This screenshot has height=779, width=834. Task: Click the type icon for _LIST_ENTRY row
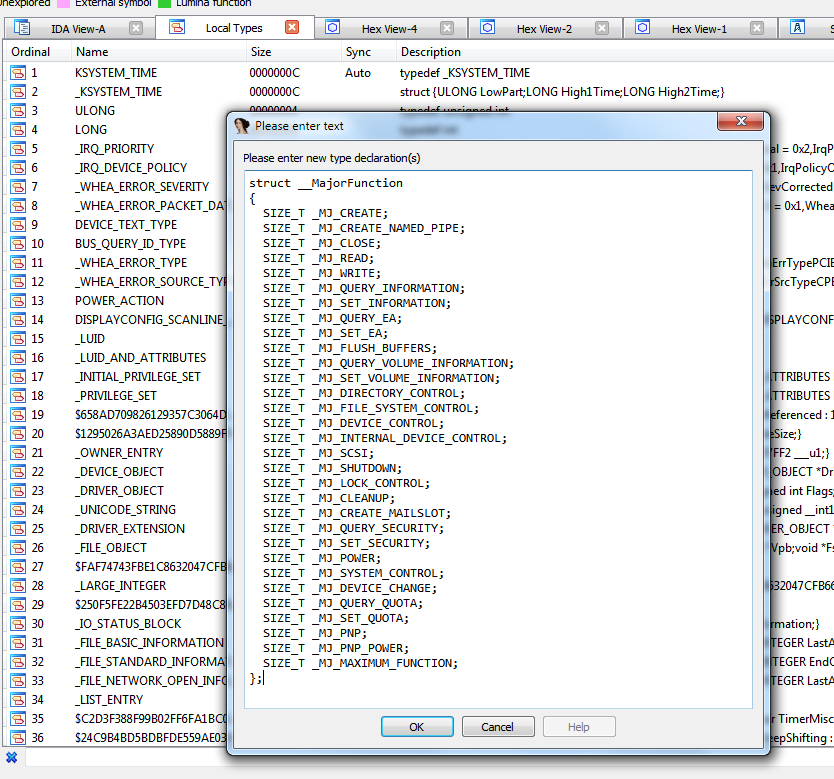(18, 700)
